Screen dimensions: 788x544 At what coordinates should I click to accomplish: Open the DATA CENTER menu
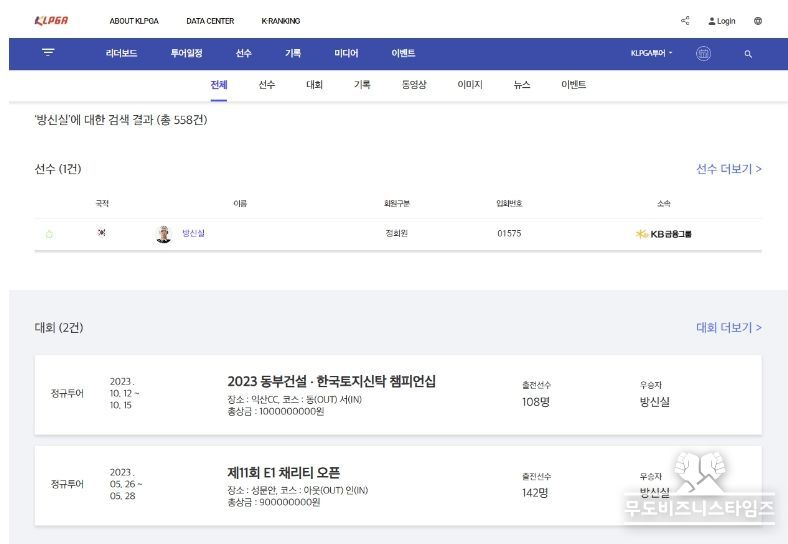[210, 21]
